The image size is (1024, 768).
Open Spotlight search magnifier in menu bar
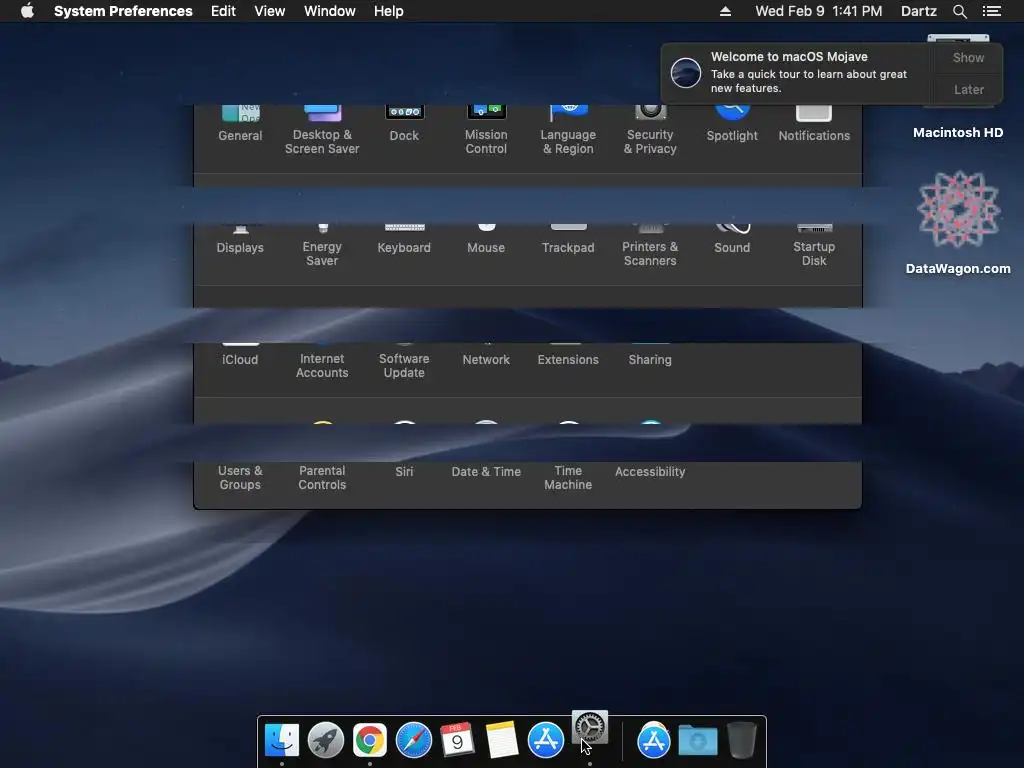(960, 11)
